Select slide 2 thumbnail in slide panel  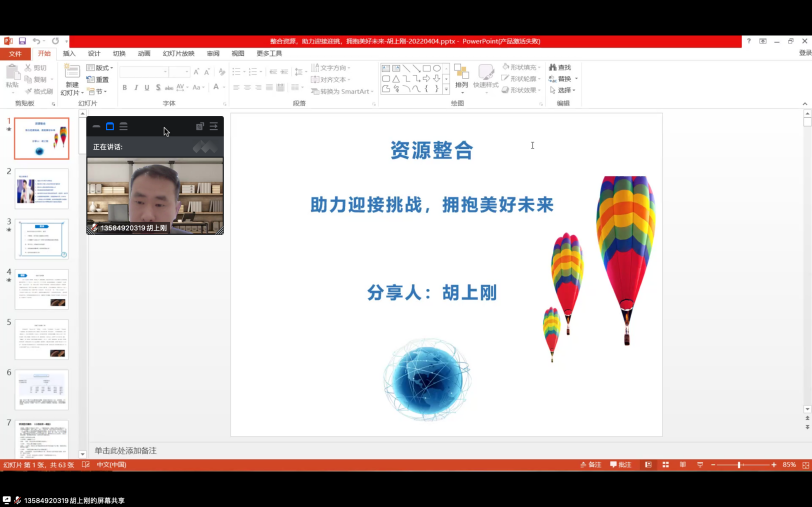click(42, 187)
